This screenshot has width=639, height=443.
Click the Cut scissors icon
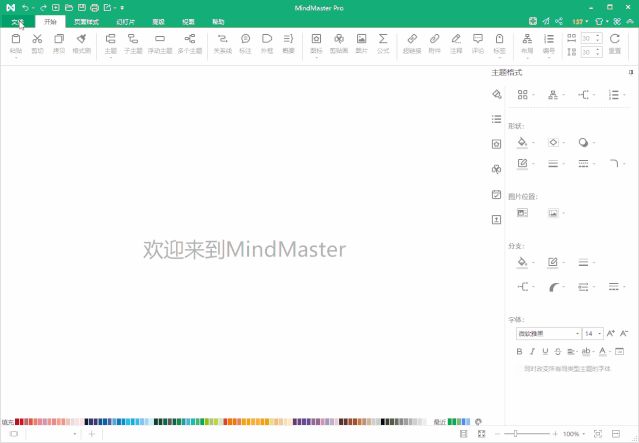pyautogui.click(x=37, y=44)
